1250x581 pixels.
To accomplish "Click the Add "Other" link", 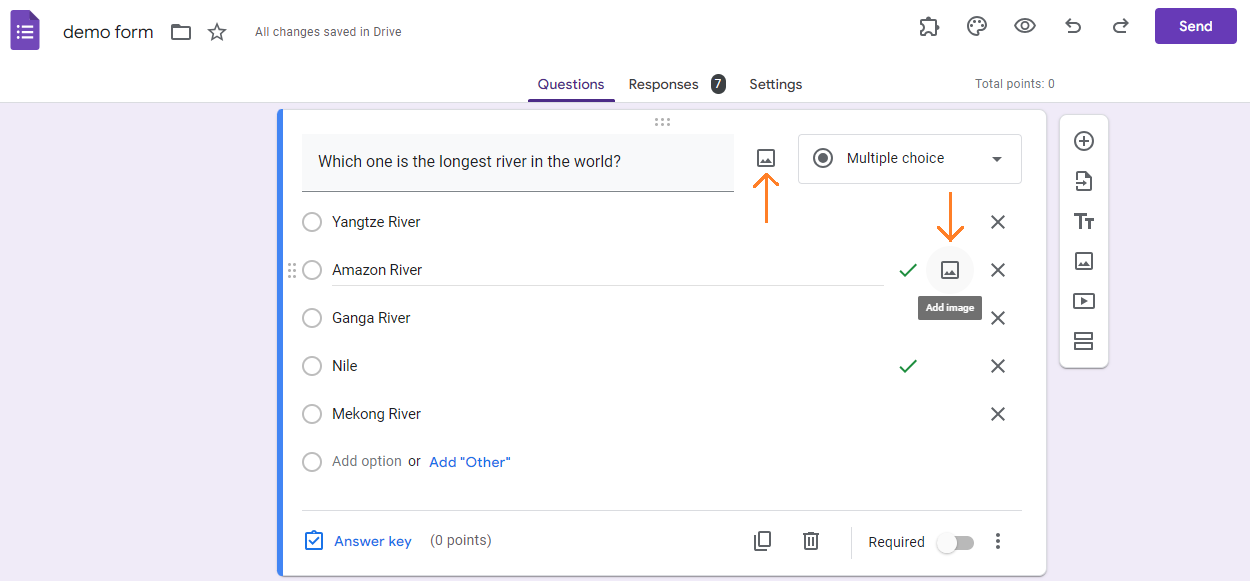I will pyautogui.click(x=469, y=462).
